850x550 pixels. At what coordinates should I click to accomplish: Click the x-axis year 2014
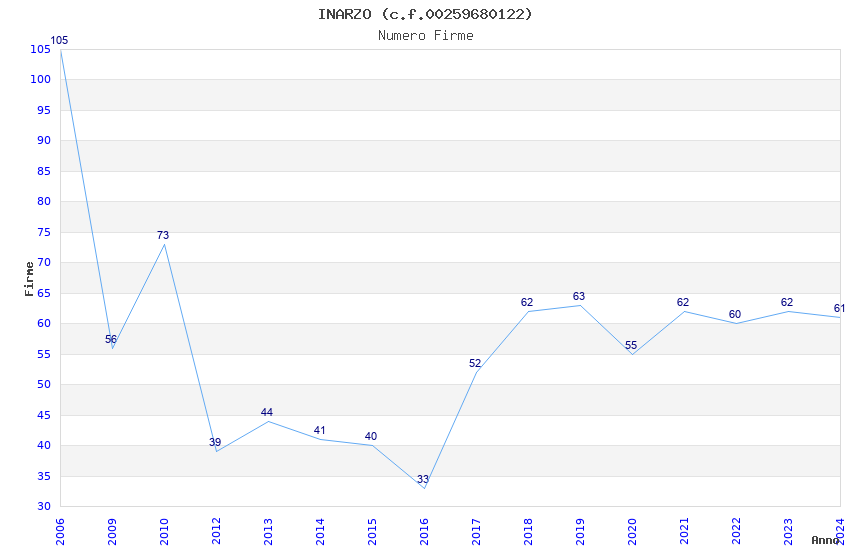pyautogui.click(x=320, y=532)
